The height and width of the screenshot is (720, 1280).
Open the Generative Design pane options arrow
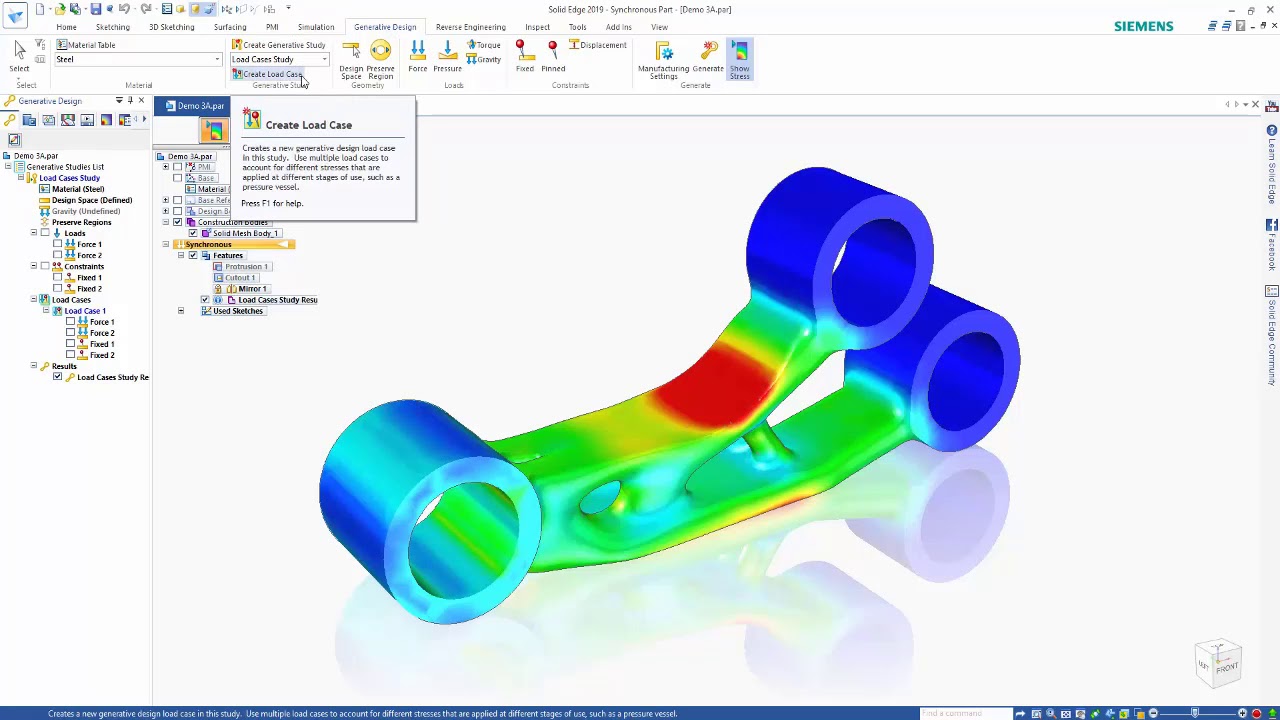119,101
